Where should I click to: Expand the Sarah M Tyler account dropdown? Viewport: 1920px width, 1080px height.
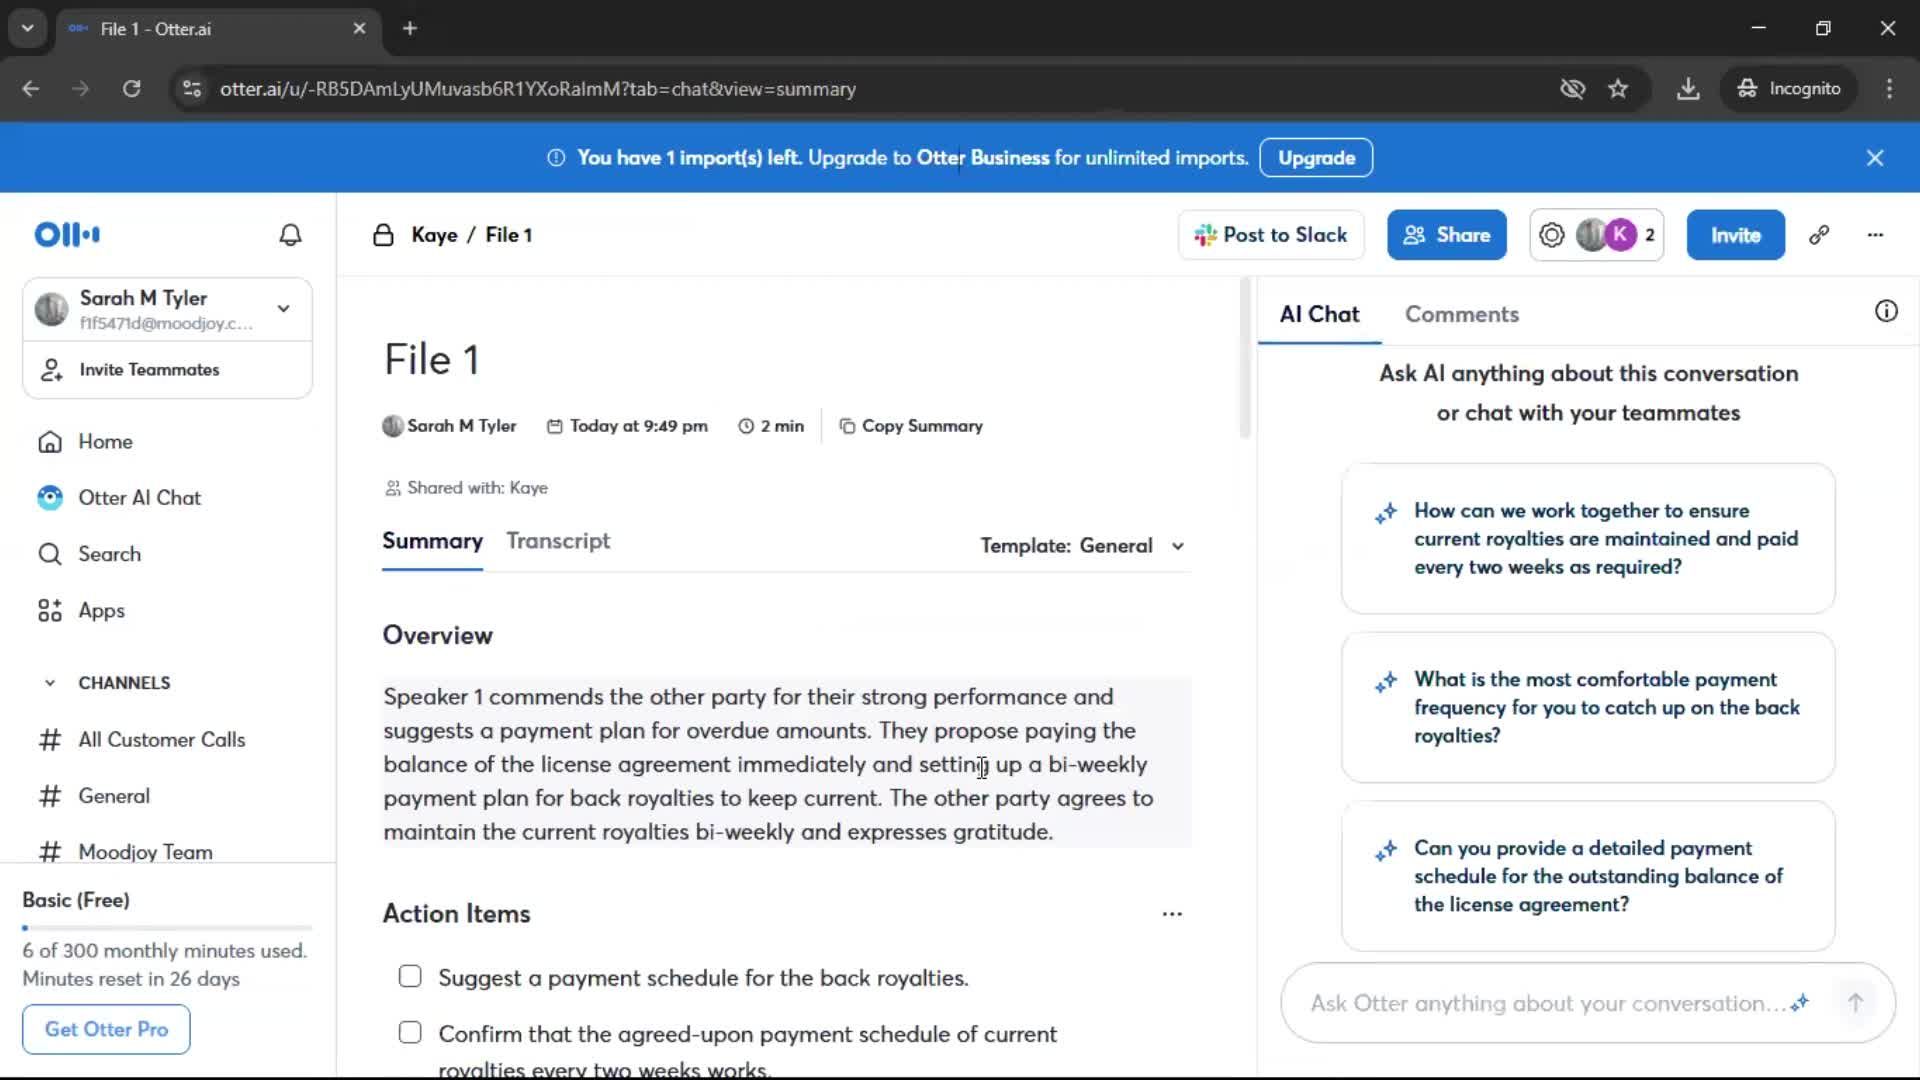point(284,308)
